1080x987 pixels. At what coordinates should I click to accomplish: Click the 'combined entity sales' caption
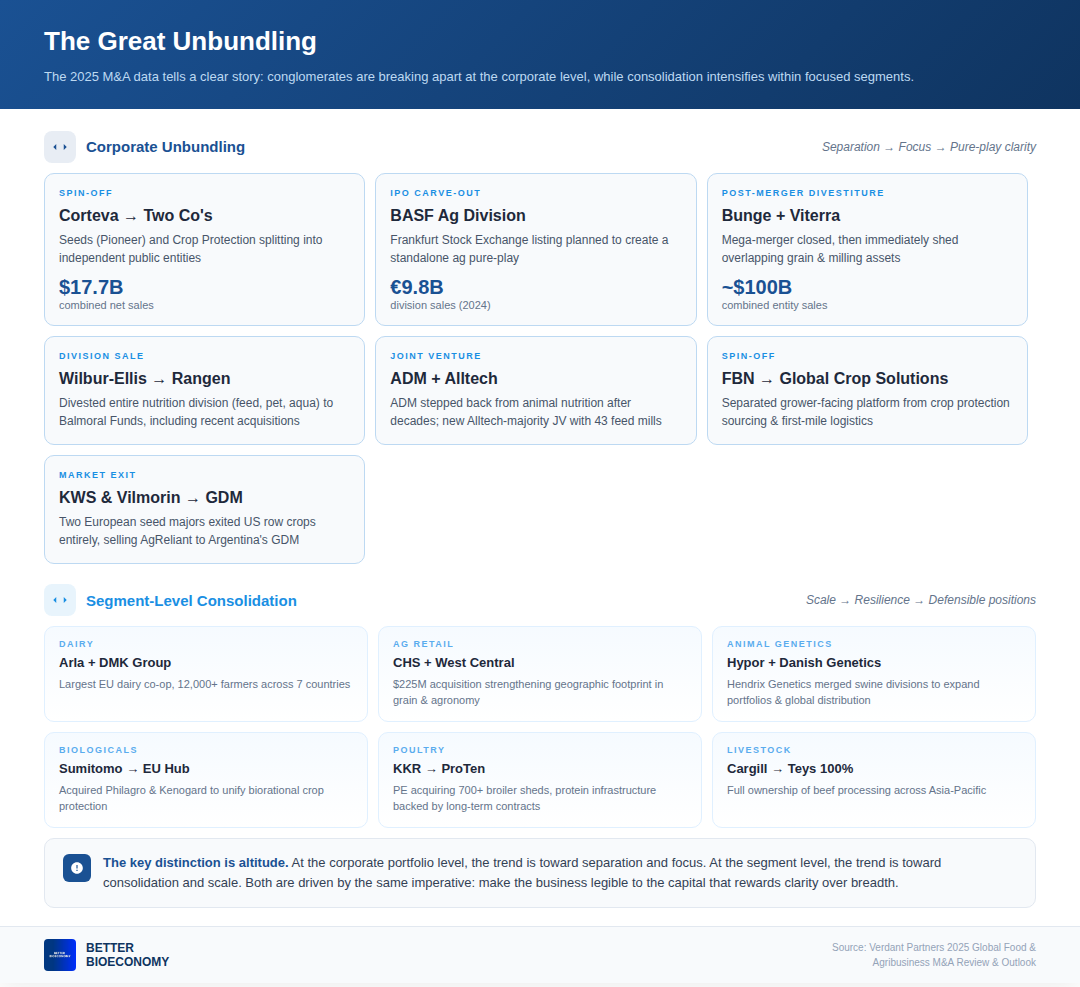tap(774, 305)
